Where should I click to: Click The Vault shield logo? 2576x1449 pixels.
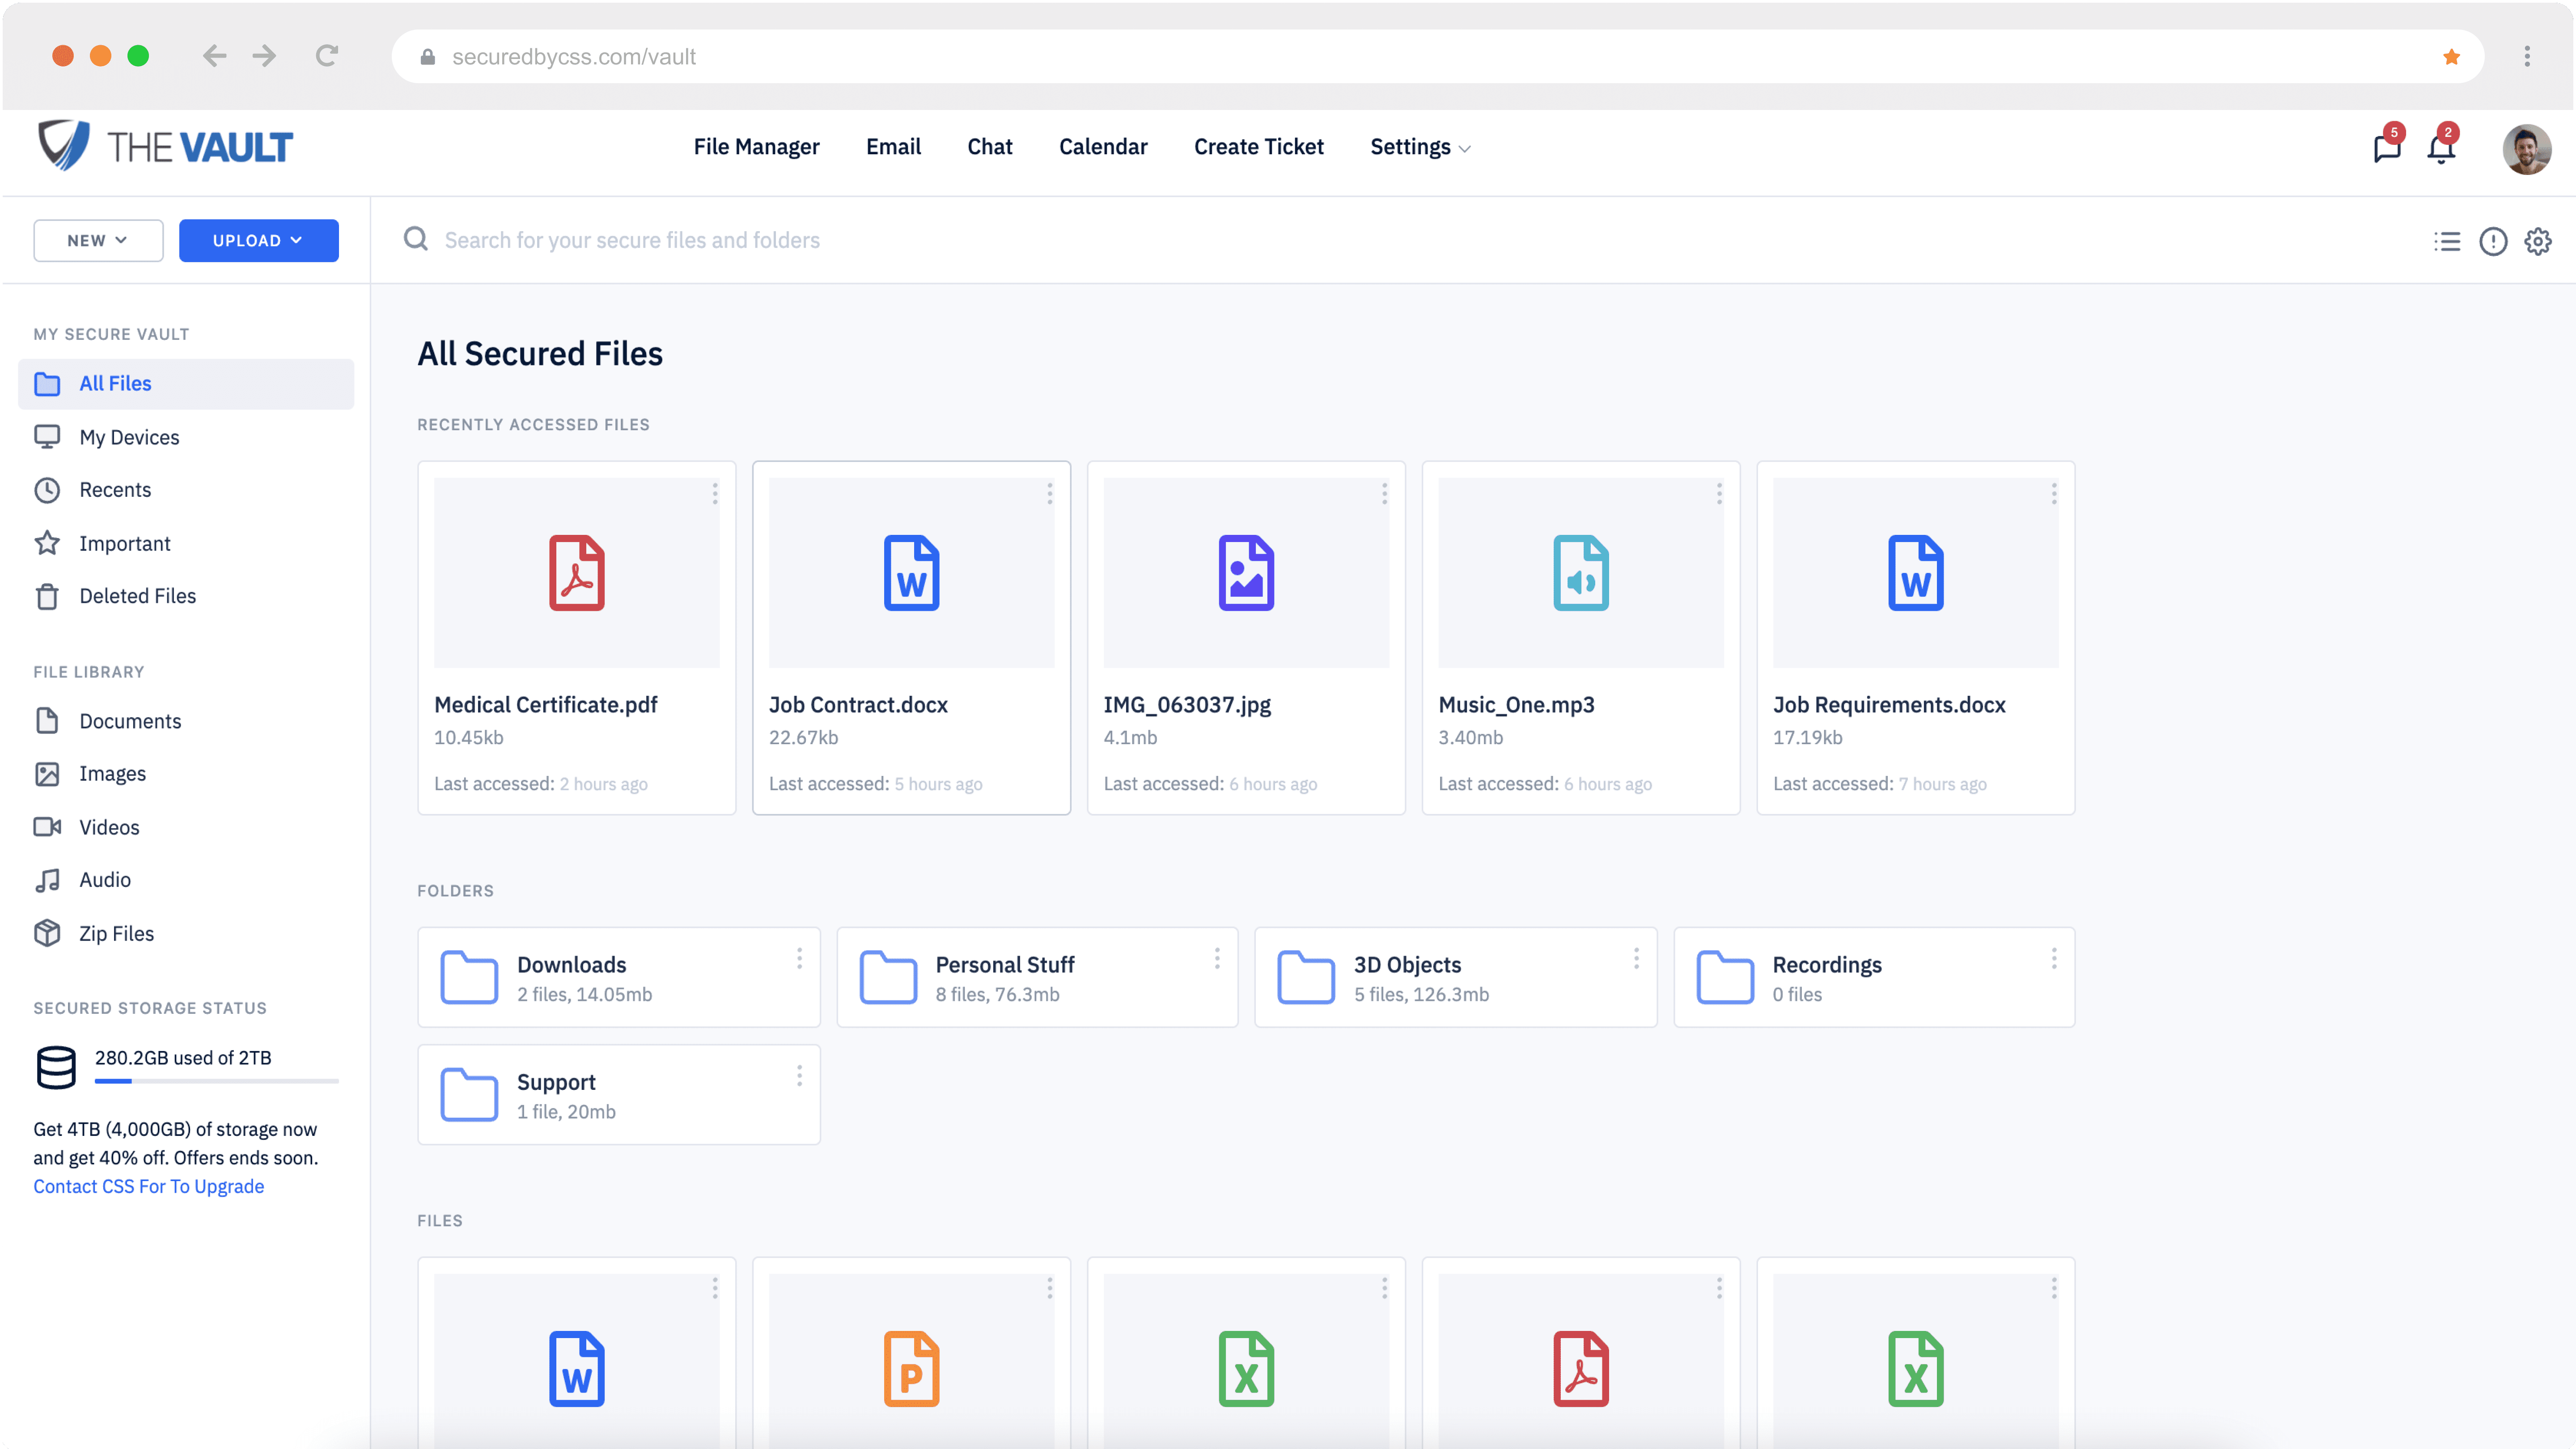[x=64, y=146]
